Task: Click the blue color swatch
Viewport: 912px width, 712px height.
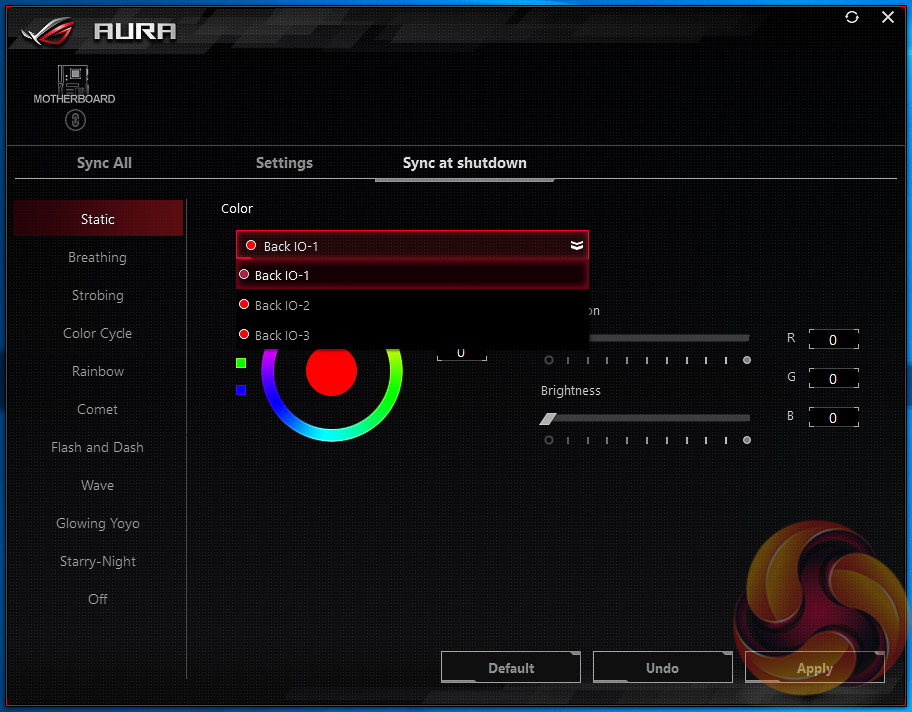Action: (x=241, y=390)
